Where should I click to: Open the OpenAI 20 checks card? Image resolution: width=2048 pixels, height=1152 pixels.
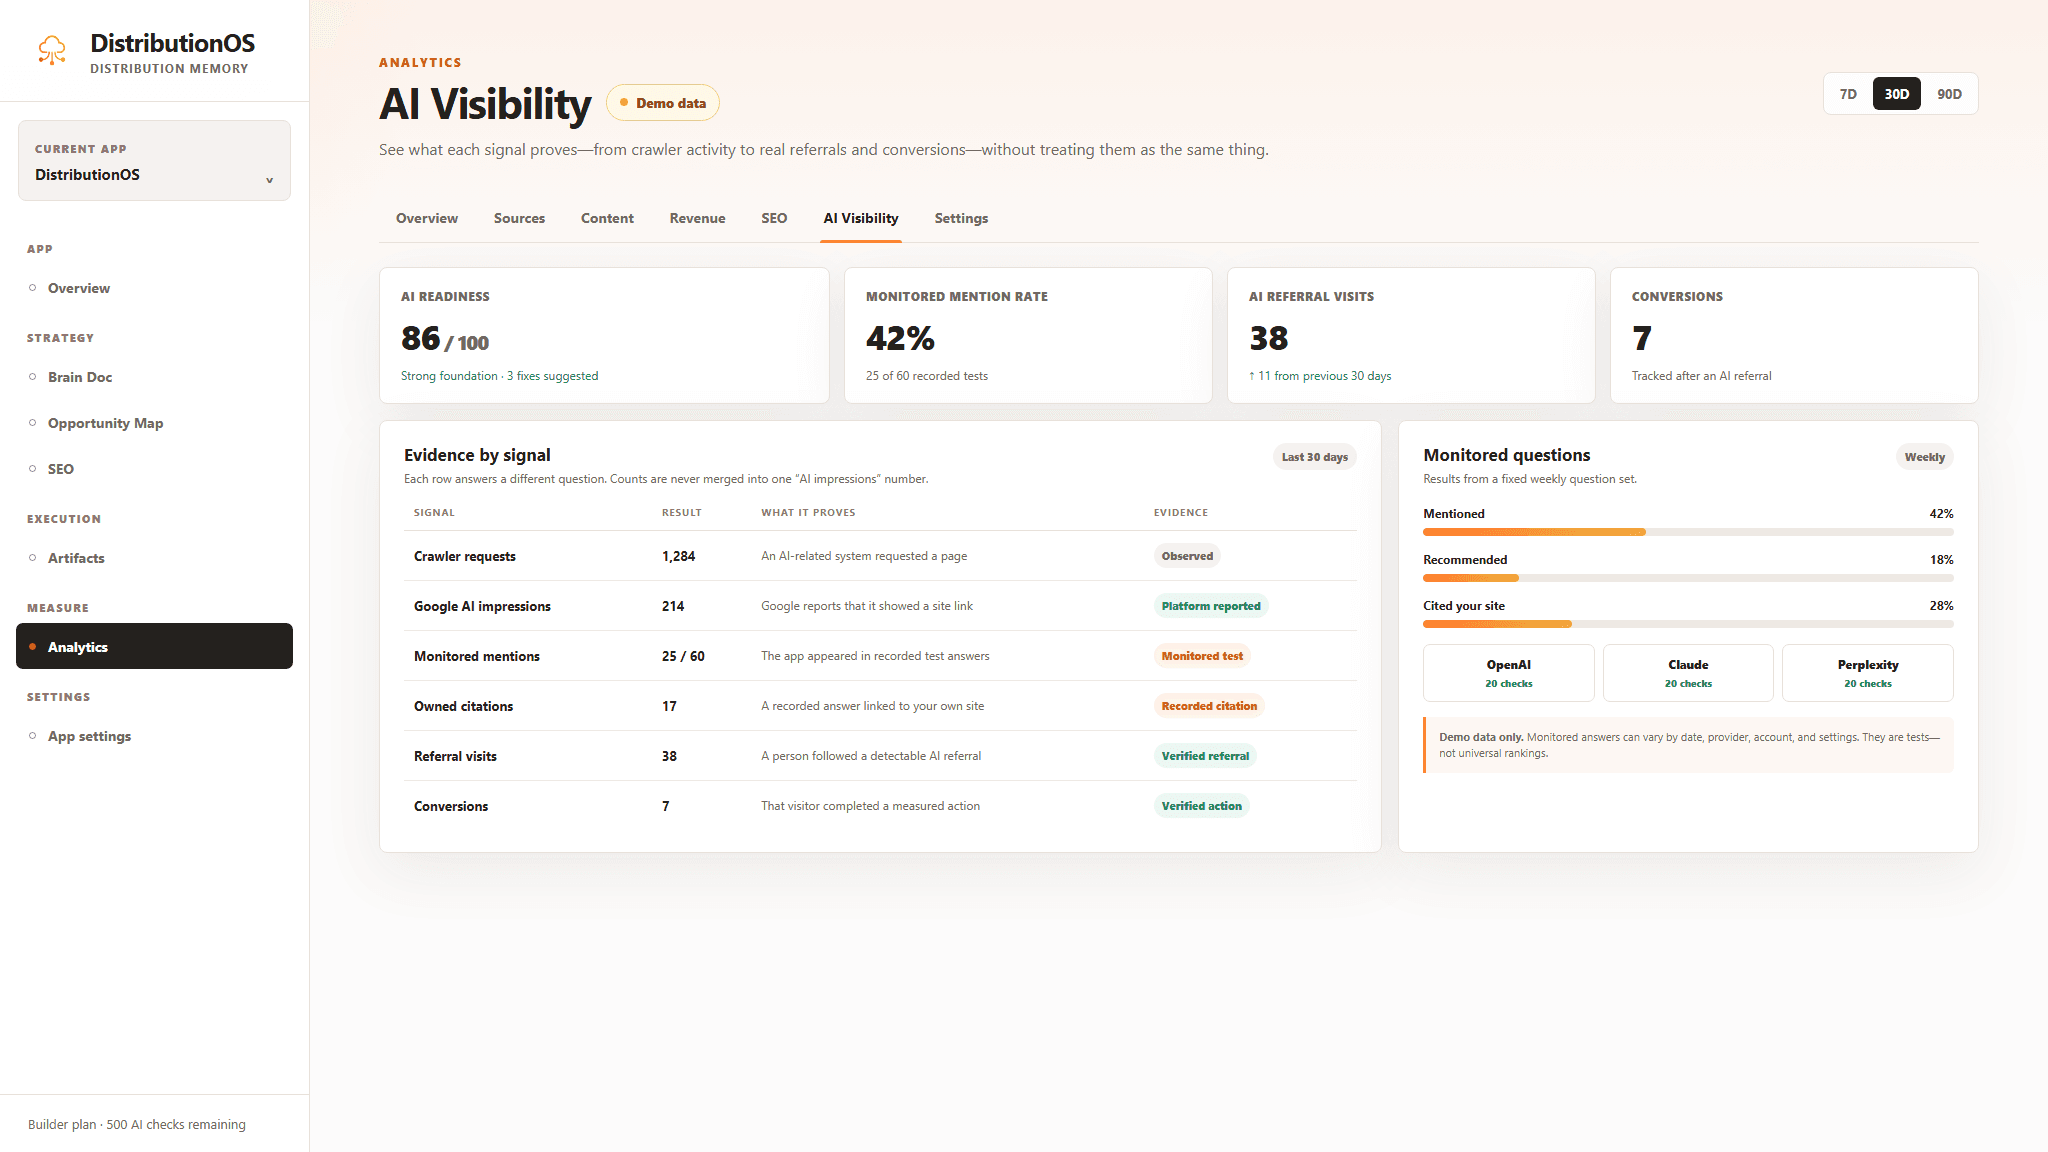pyautogui.click(x=1508, y=673)
